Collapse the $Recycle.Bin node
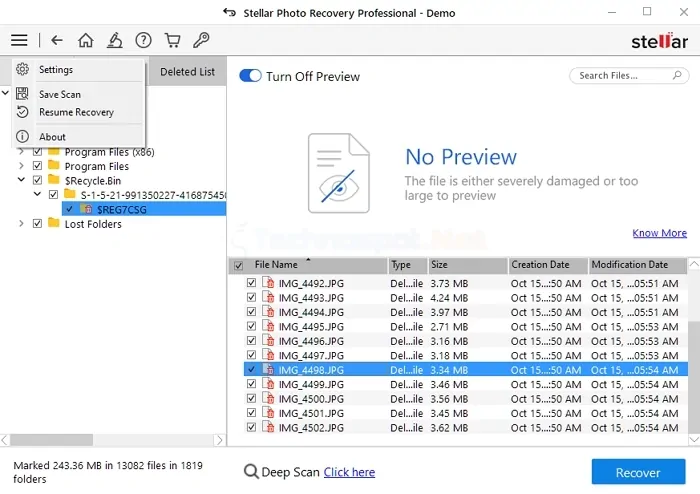 click(x=21, y=180)
